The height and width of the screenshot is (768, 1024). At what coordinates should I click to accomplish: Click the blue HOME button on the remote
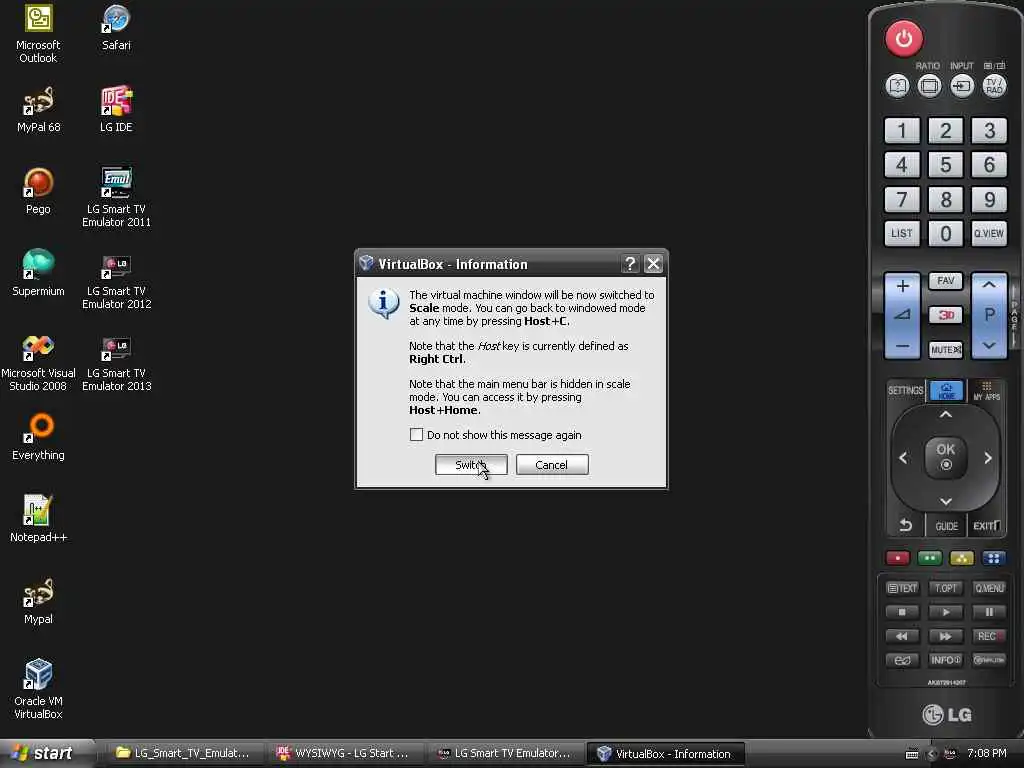tap(946, 391)
